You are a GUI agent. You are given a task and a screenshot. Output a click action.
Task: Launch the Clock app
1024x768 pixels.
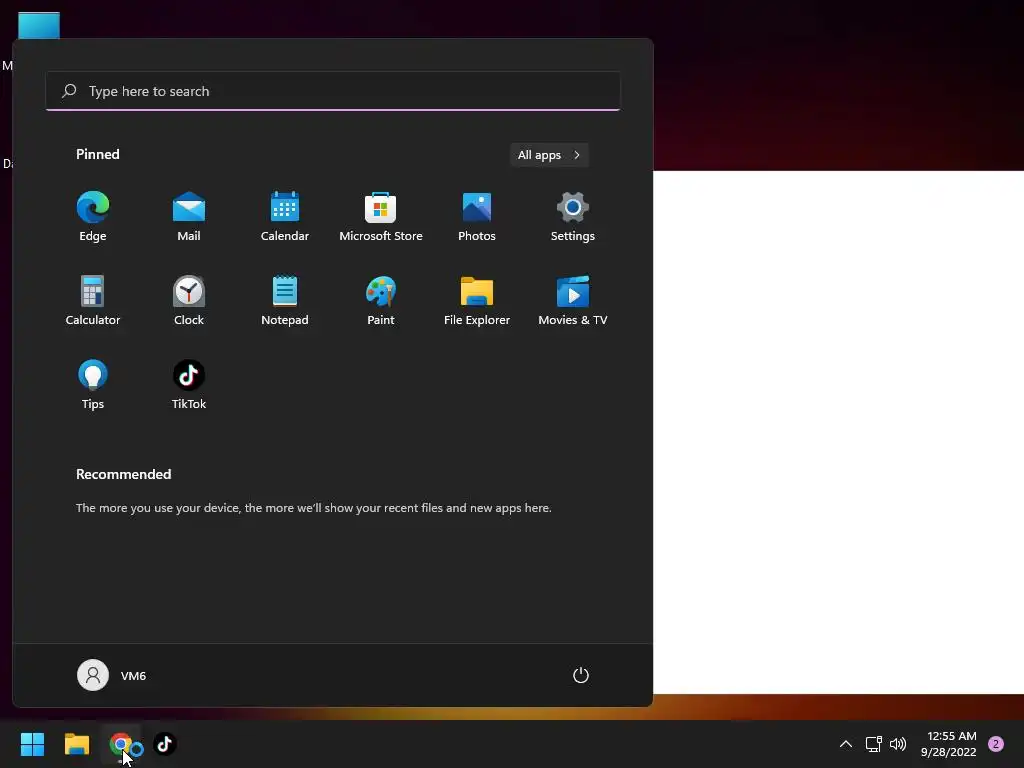pos(189,300)
